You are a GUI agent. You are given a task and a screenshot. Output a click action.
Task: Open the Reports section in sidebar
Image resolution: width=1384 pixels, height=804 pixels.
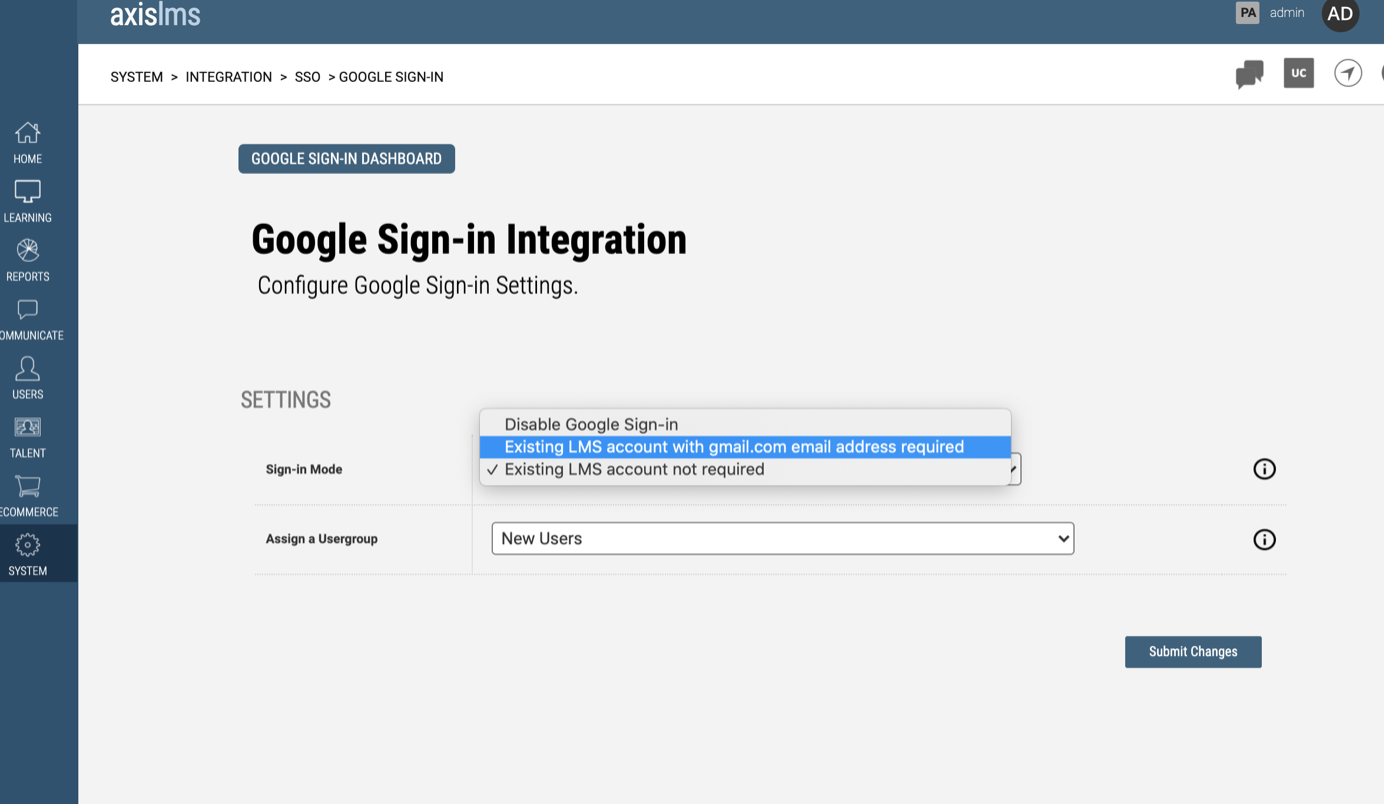28,261
